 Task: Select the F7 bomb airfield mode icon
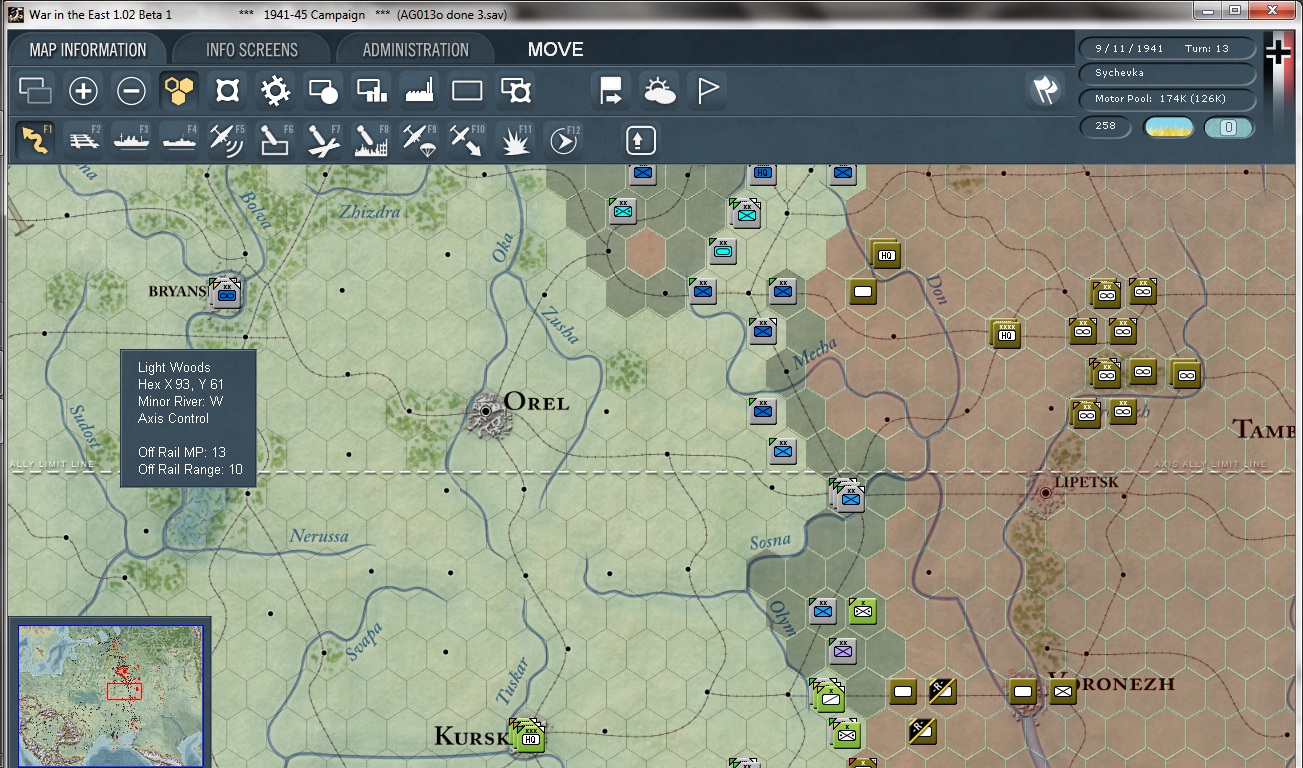click(323, 140)
